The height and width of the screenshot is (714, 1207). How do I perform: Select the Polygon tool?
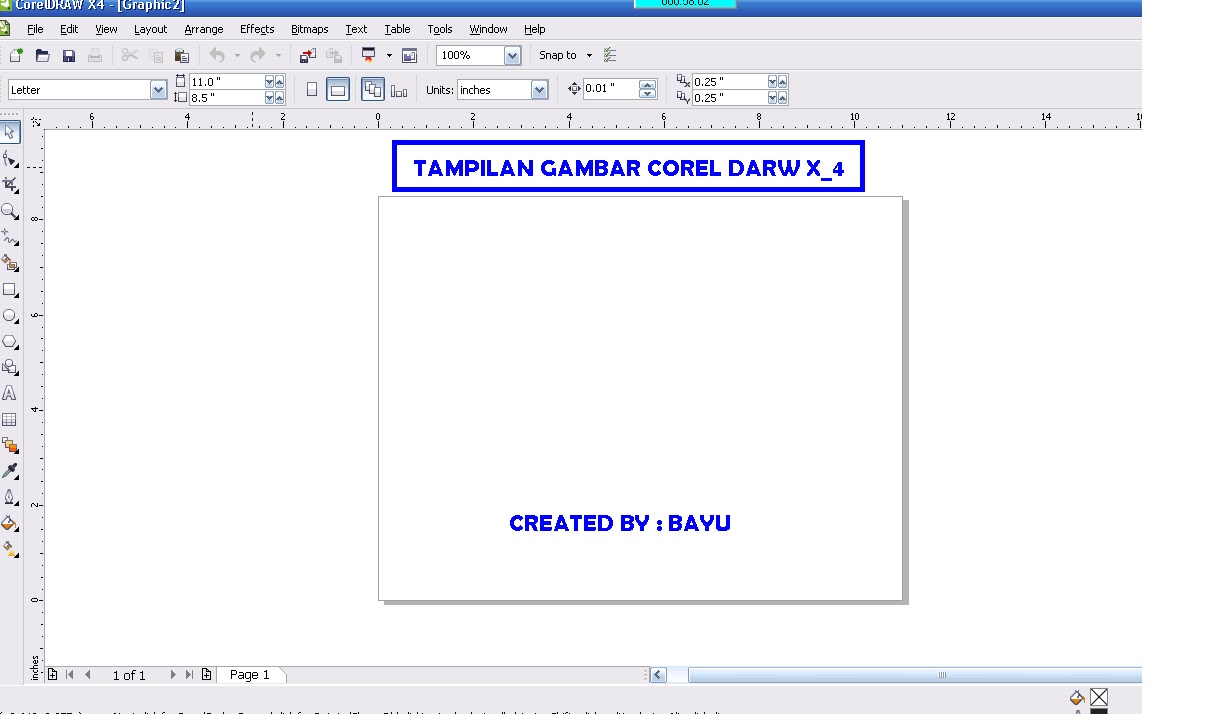10,341
